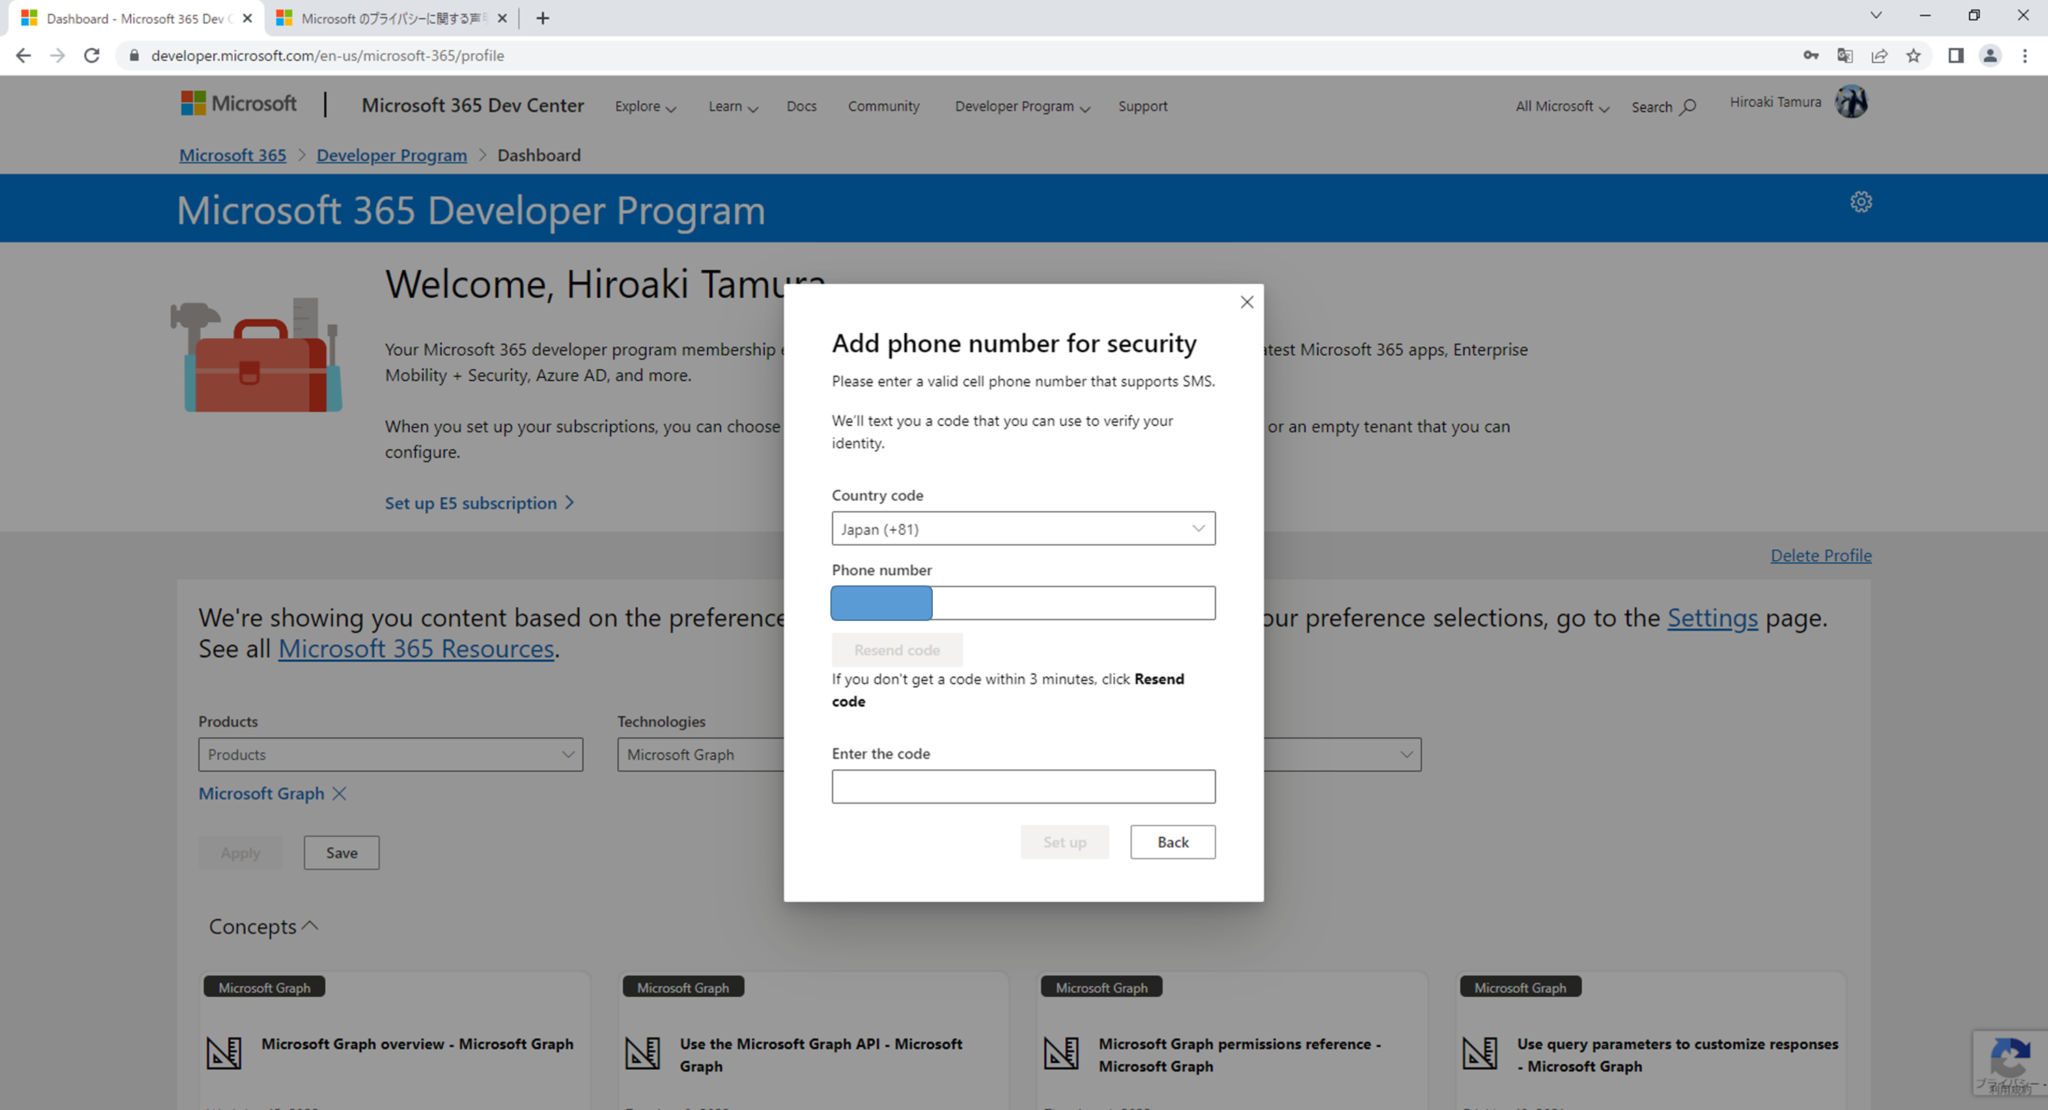Open the Search magnifier icon
Viewport: 2048px width, 1110px height.
pyautogui.click(x=1689, y=106)
